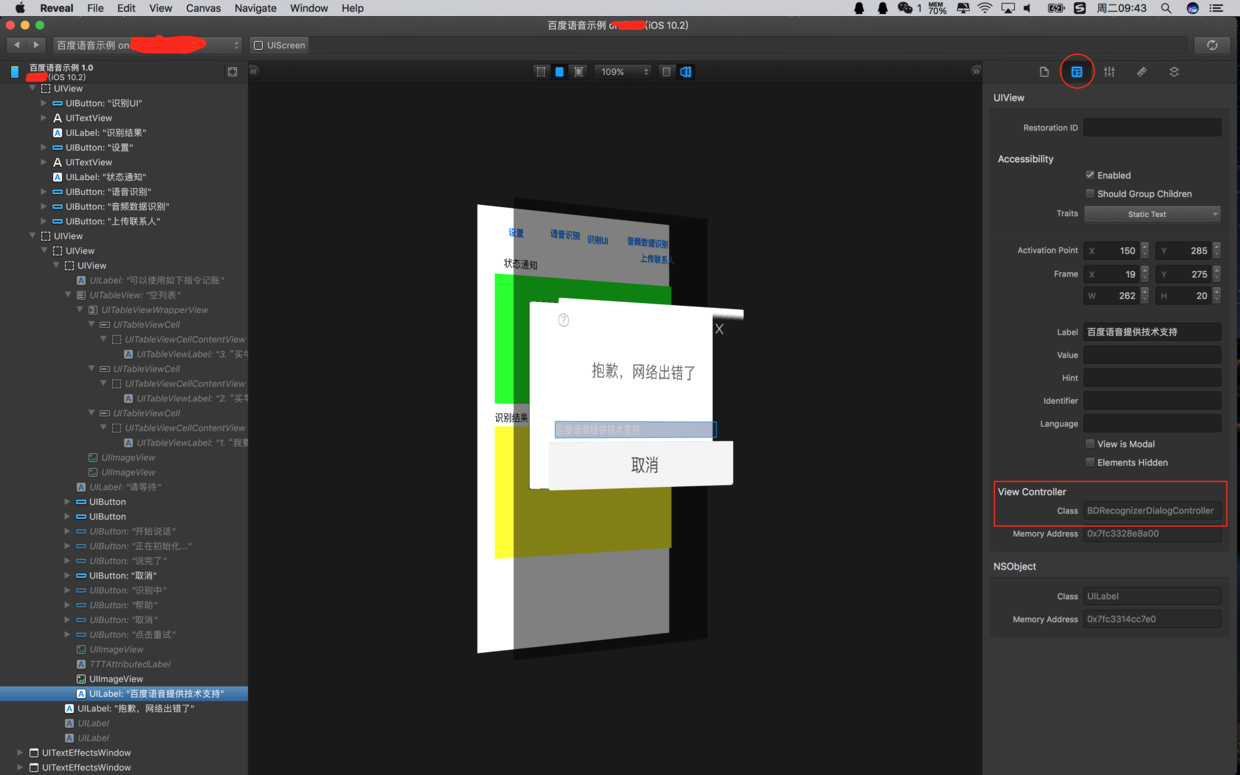Open the Identity inspector tab
The image size is (1240, 775).
coord(1077,72)
